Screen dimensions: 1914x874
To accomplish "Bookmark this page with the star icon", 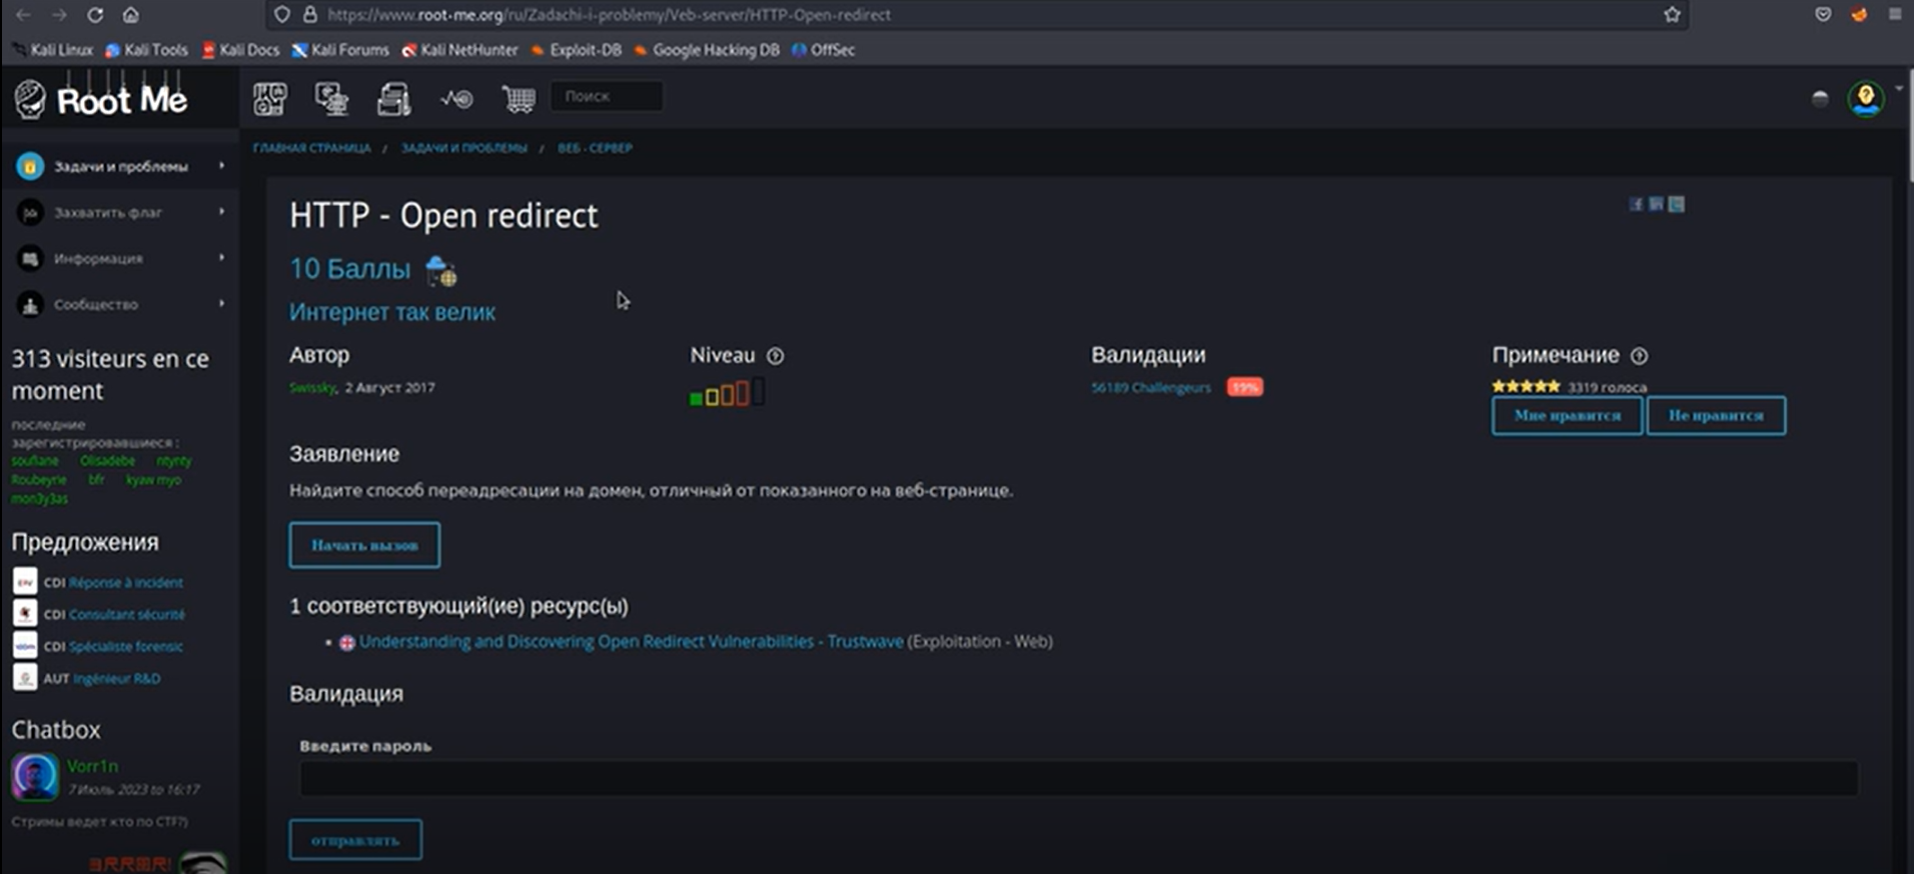I will coord(1672,15).
